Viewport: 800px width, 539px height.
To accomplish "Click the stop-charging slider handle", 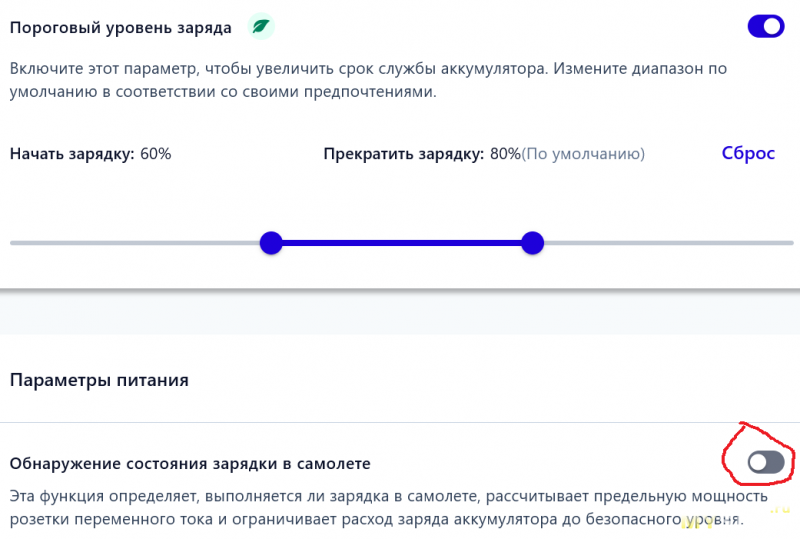I will pyautogui.click(x=532, y=243).
